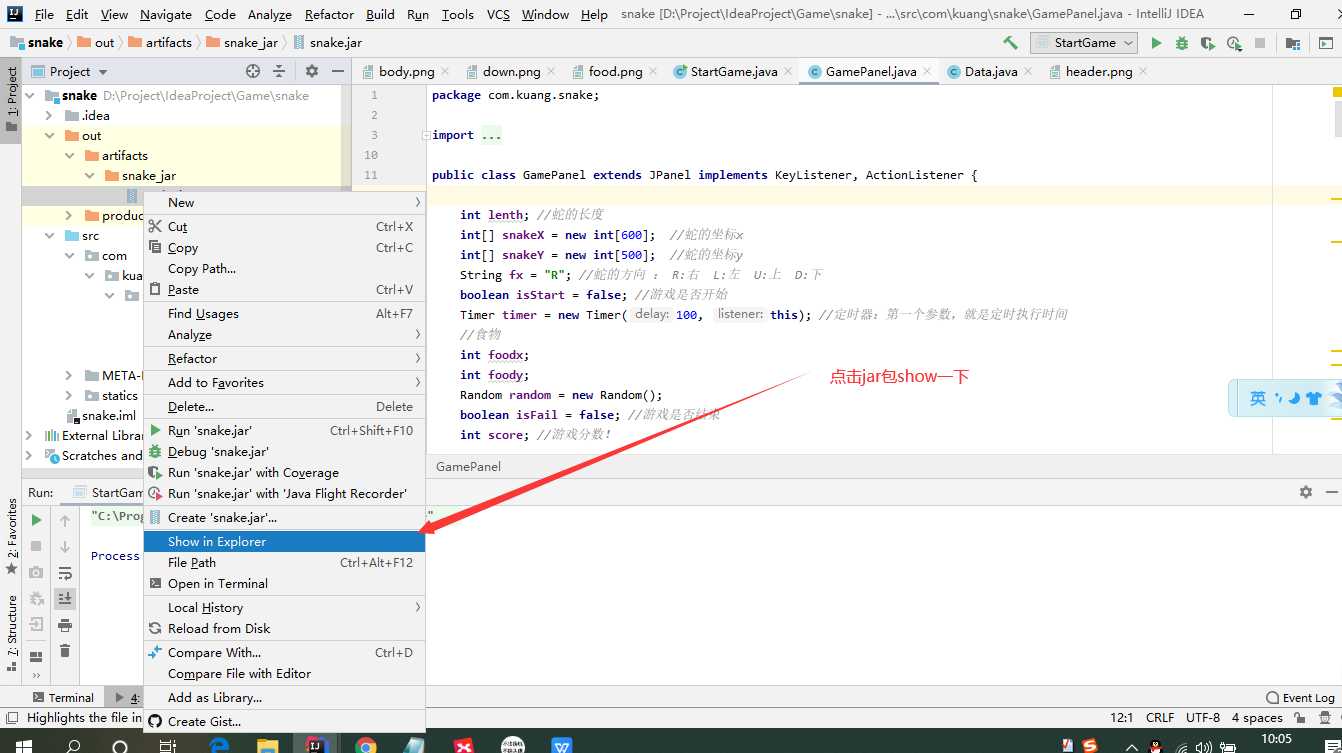Close the body.png tab

[444, 71]
